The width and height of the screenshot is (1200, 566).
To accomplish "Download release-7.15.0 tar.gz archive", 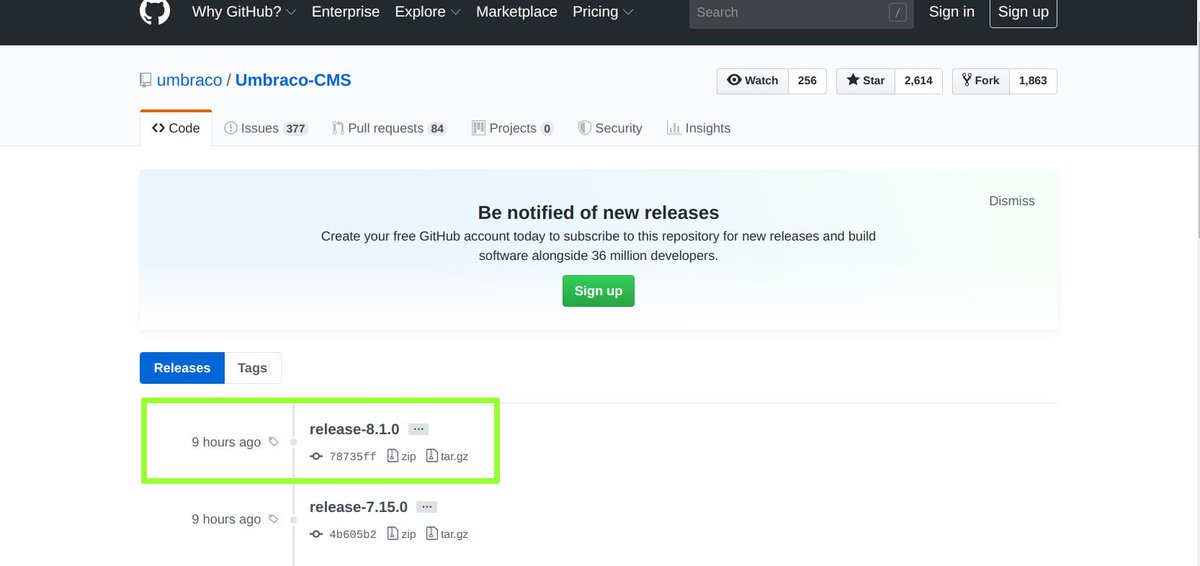I will point(447,534).
